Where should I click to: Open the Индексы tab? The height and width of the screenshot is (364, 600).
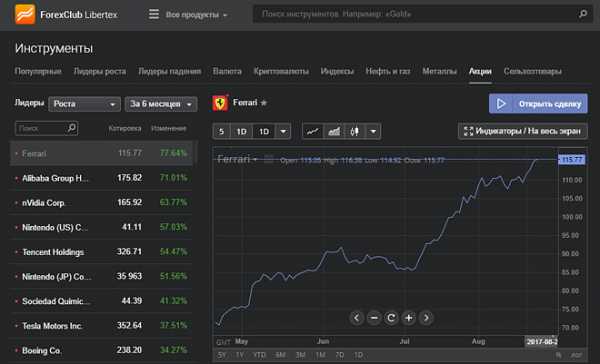click(337, 71)
